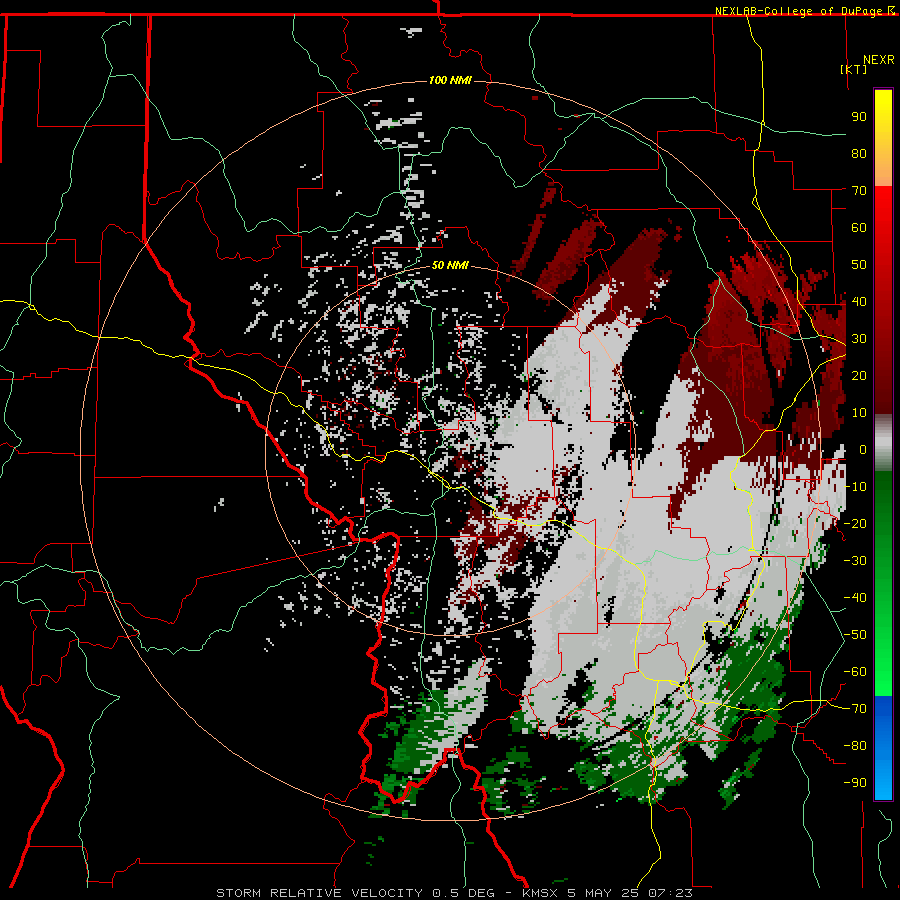Click the 50 NMI range ring label
The width and height of the screenshot is (900, 900).
[x=450, y=265]
